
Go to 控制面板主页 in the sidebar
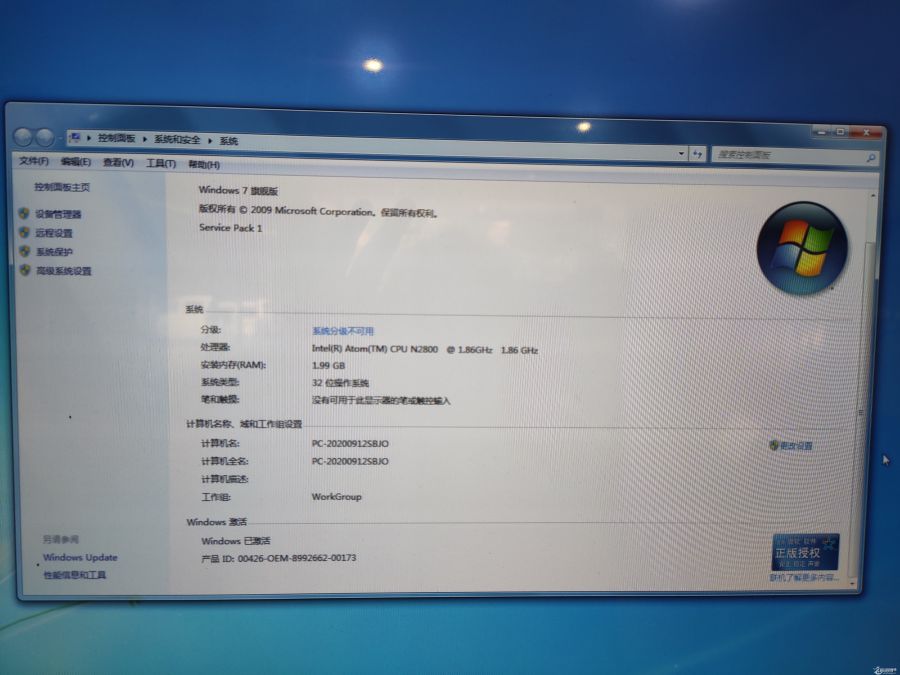[62, 187]
